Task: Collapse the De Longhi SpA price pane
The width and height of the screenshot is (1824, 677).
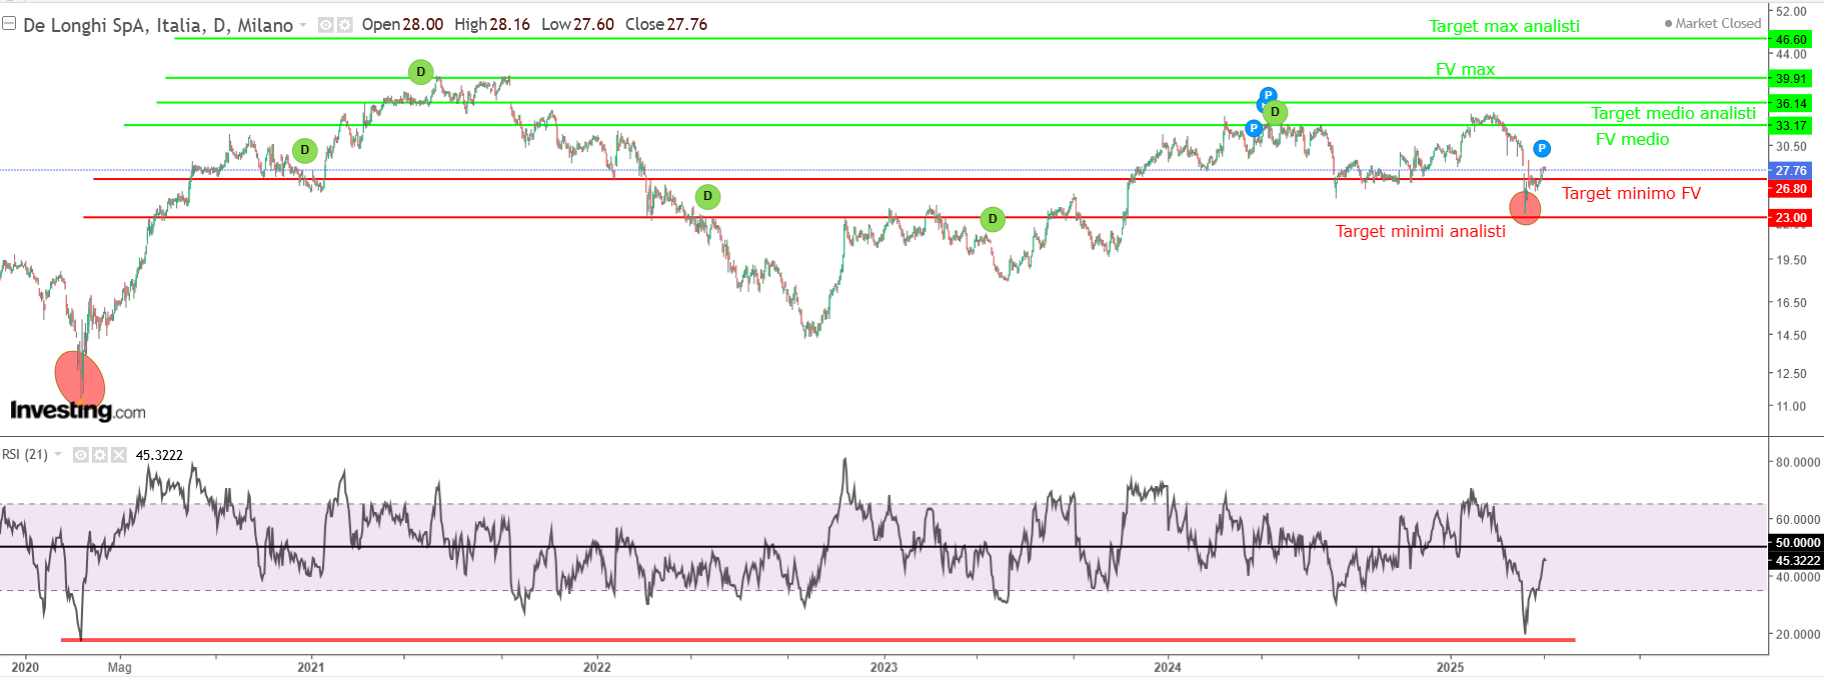Action: [x=9, y=23]
